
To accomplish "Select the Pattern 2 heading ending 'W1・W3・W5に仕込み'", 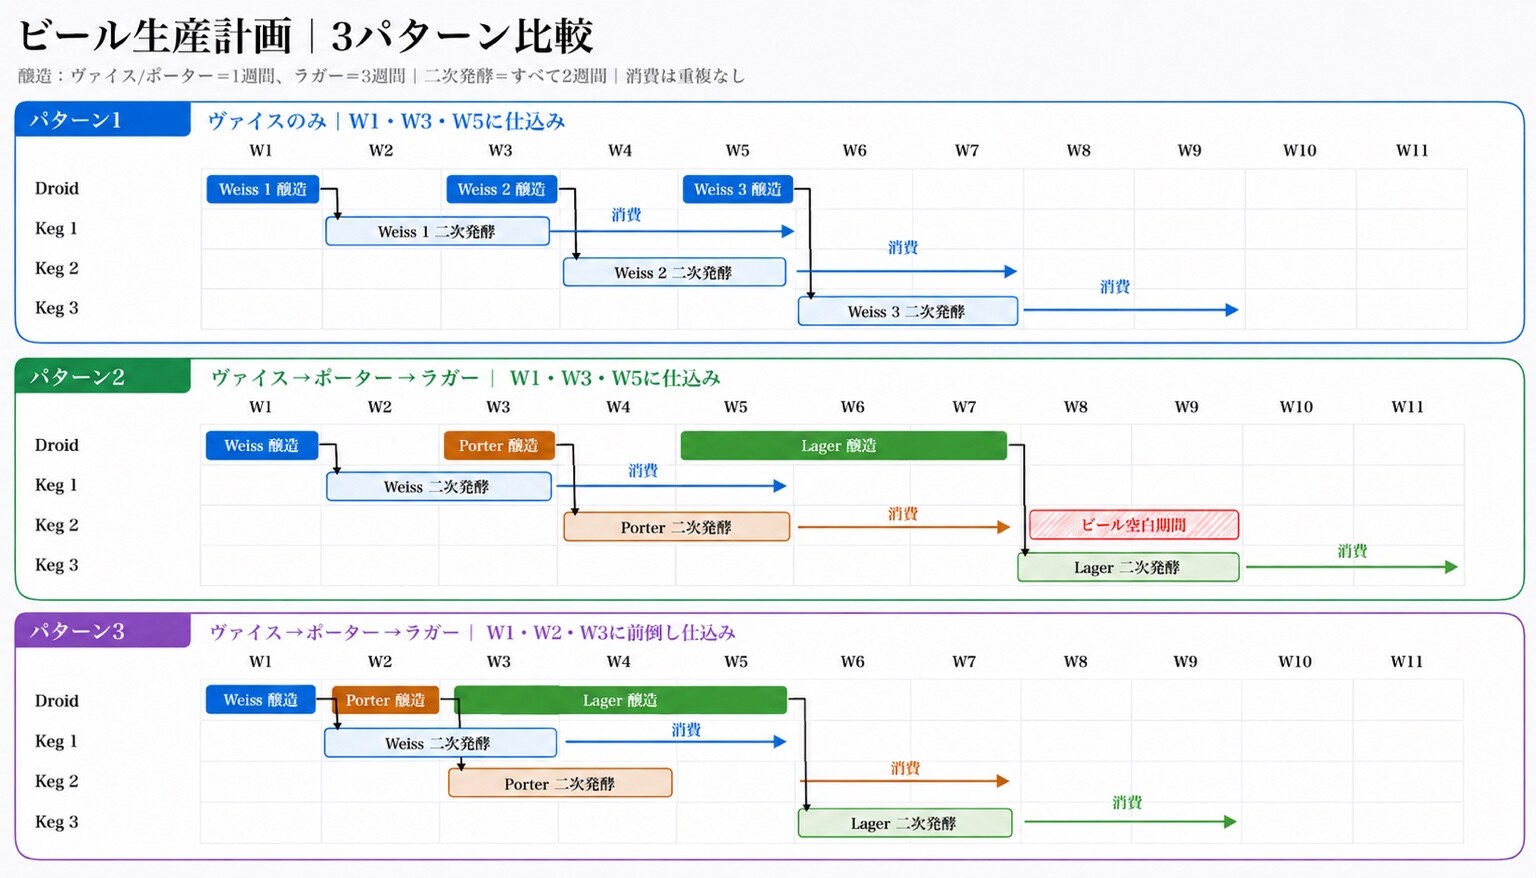I will pyautogui.click(x=465, y=378).
